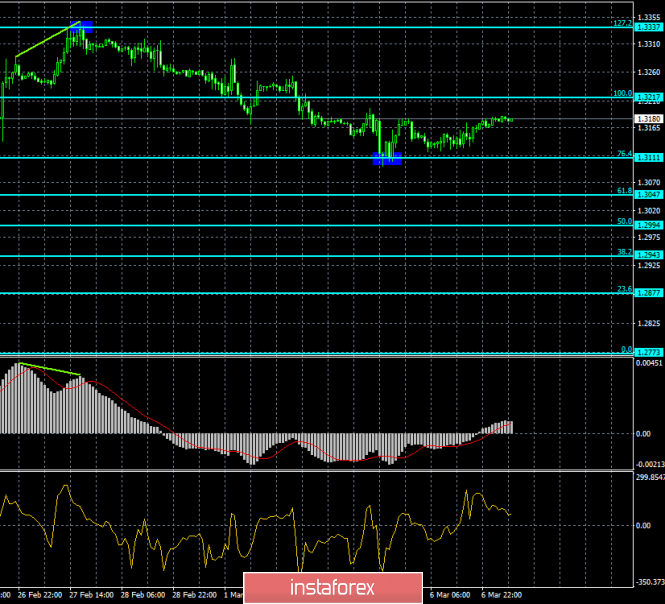Select the 1.2877 Fibonacci price label
665x604 pixels.
point(648,293)
